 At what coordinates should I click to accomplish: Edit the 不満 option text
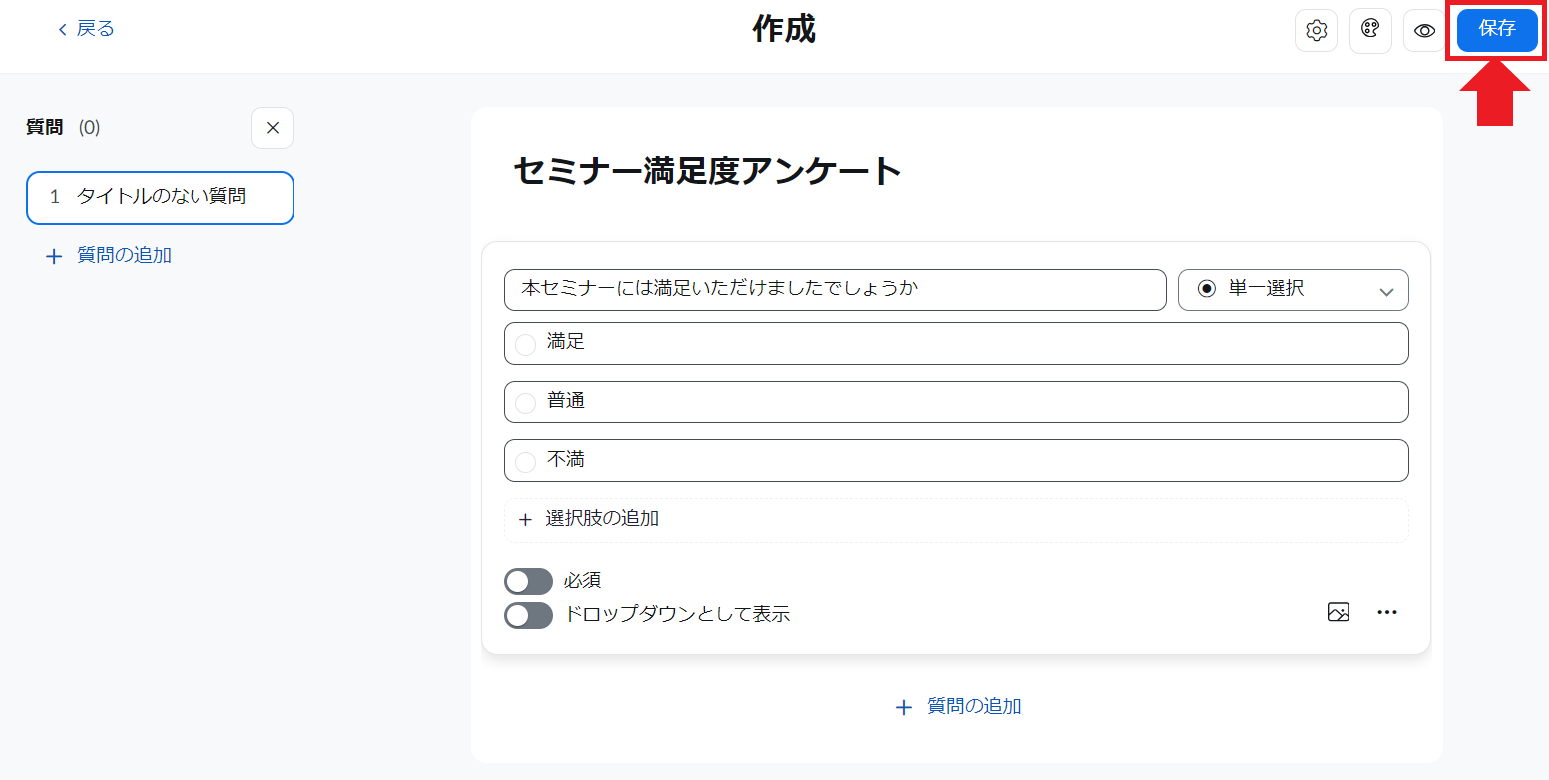tap(956, 461)
